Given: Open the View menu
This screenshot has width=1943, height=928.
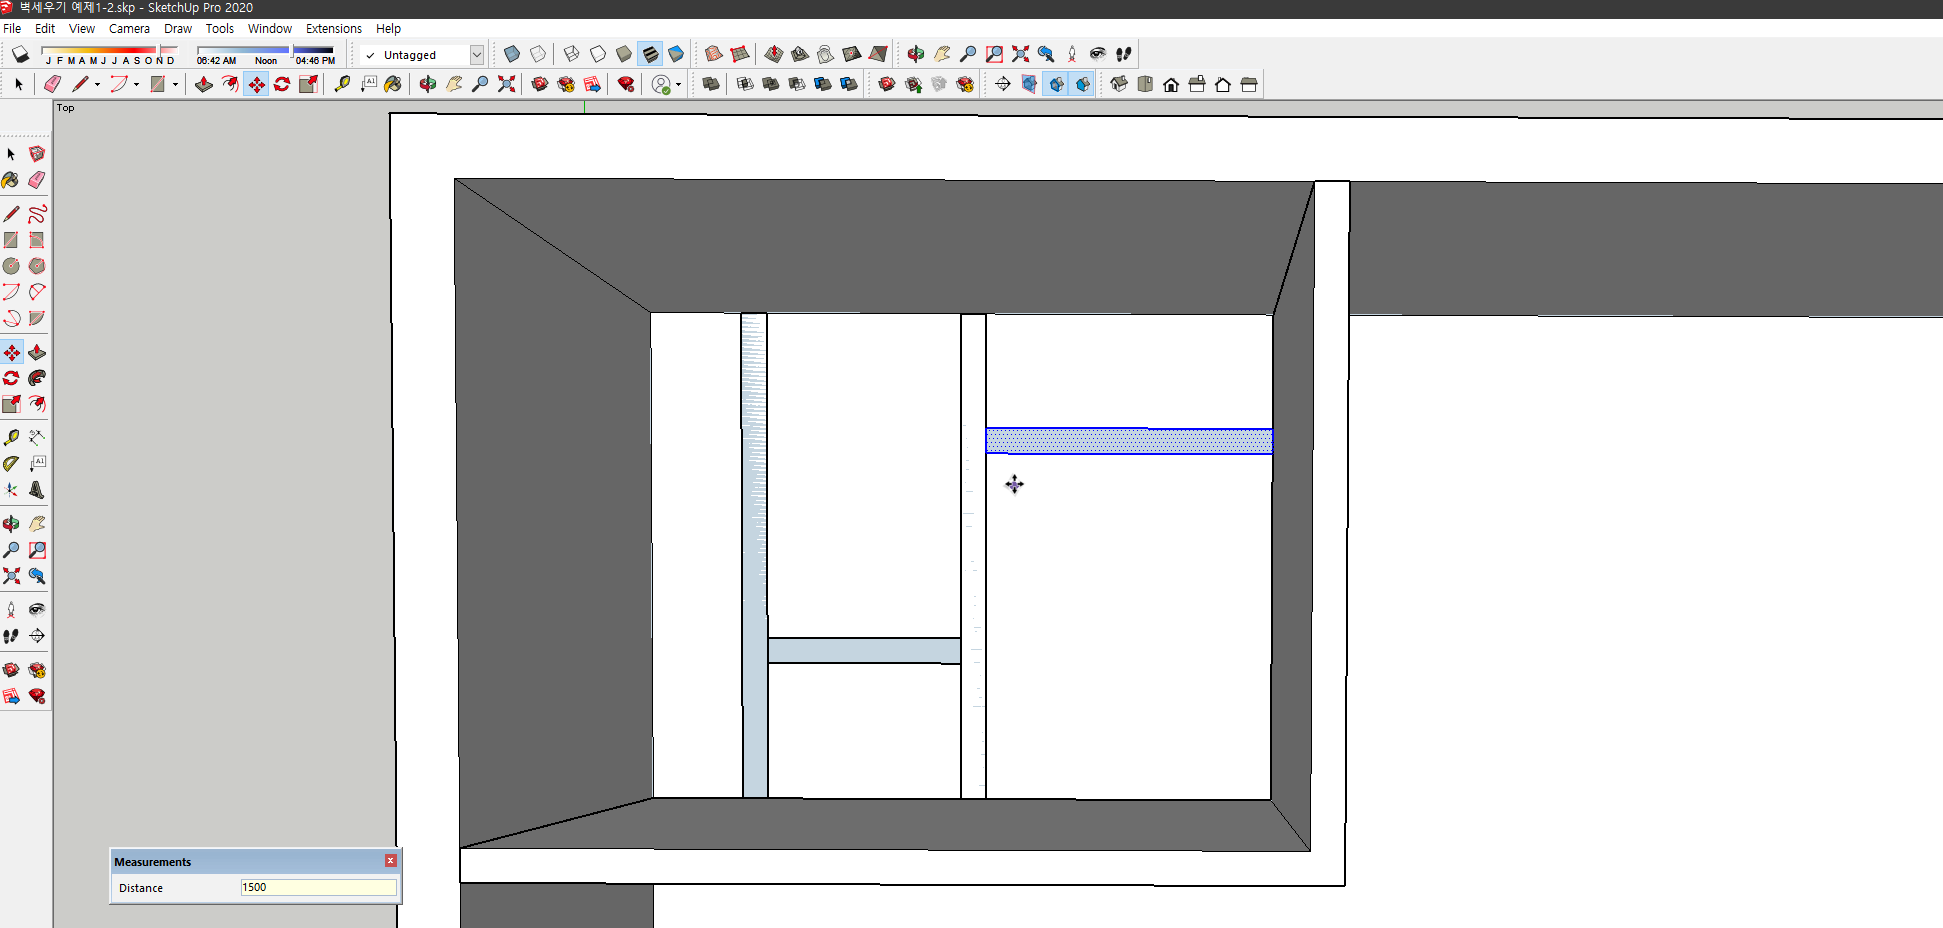Looking at the screenshot, I should tap(82, 28).
